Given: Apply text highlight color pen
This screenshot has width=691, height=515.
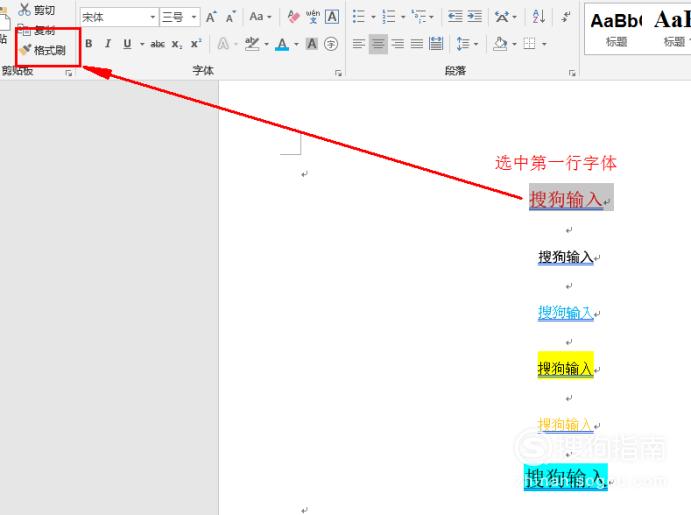Looking at the screenshot, I should click(252, 44).
